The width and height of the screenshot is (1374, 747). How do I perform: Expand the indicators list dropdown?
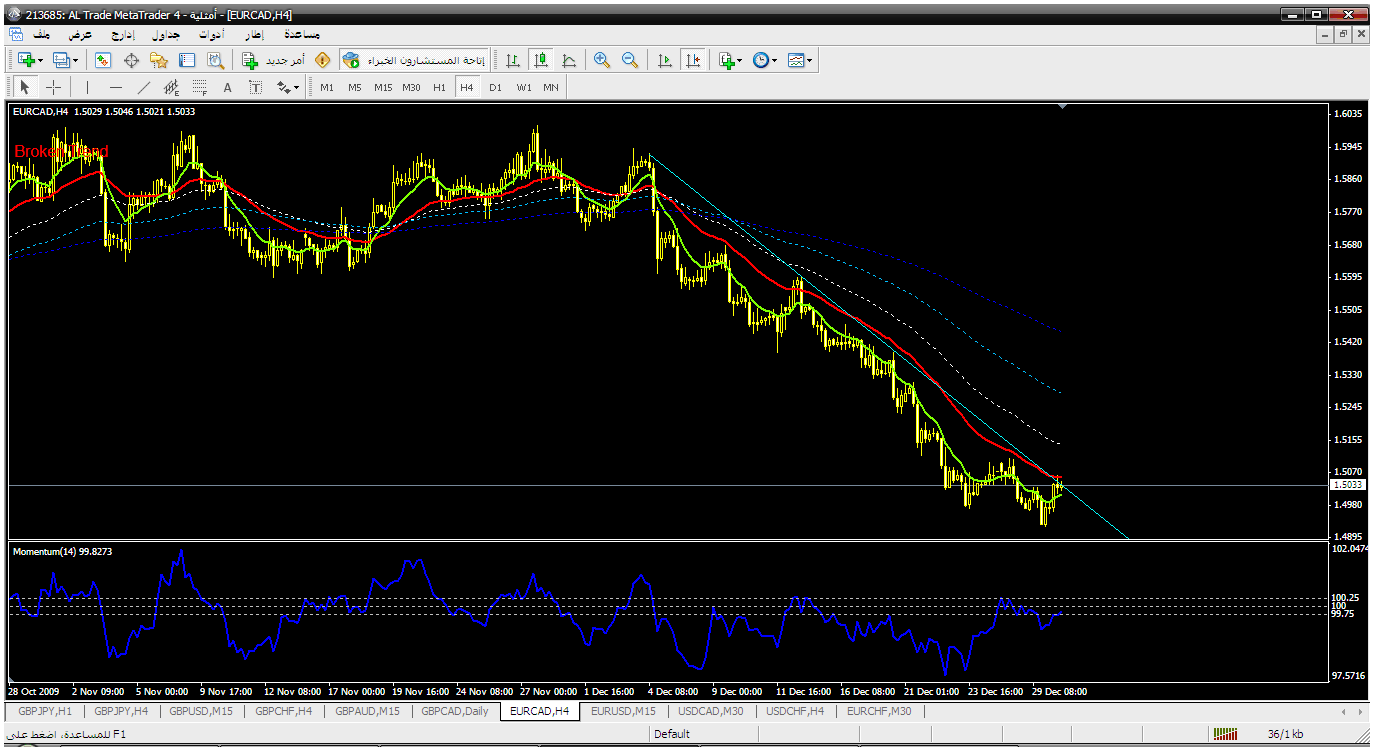pos(729,60)
